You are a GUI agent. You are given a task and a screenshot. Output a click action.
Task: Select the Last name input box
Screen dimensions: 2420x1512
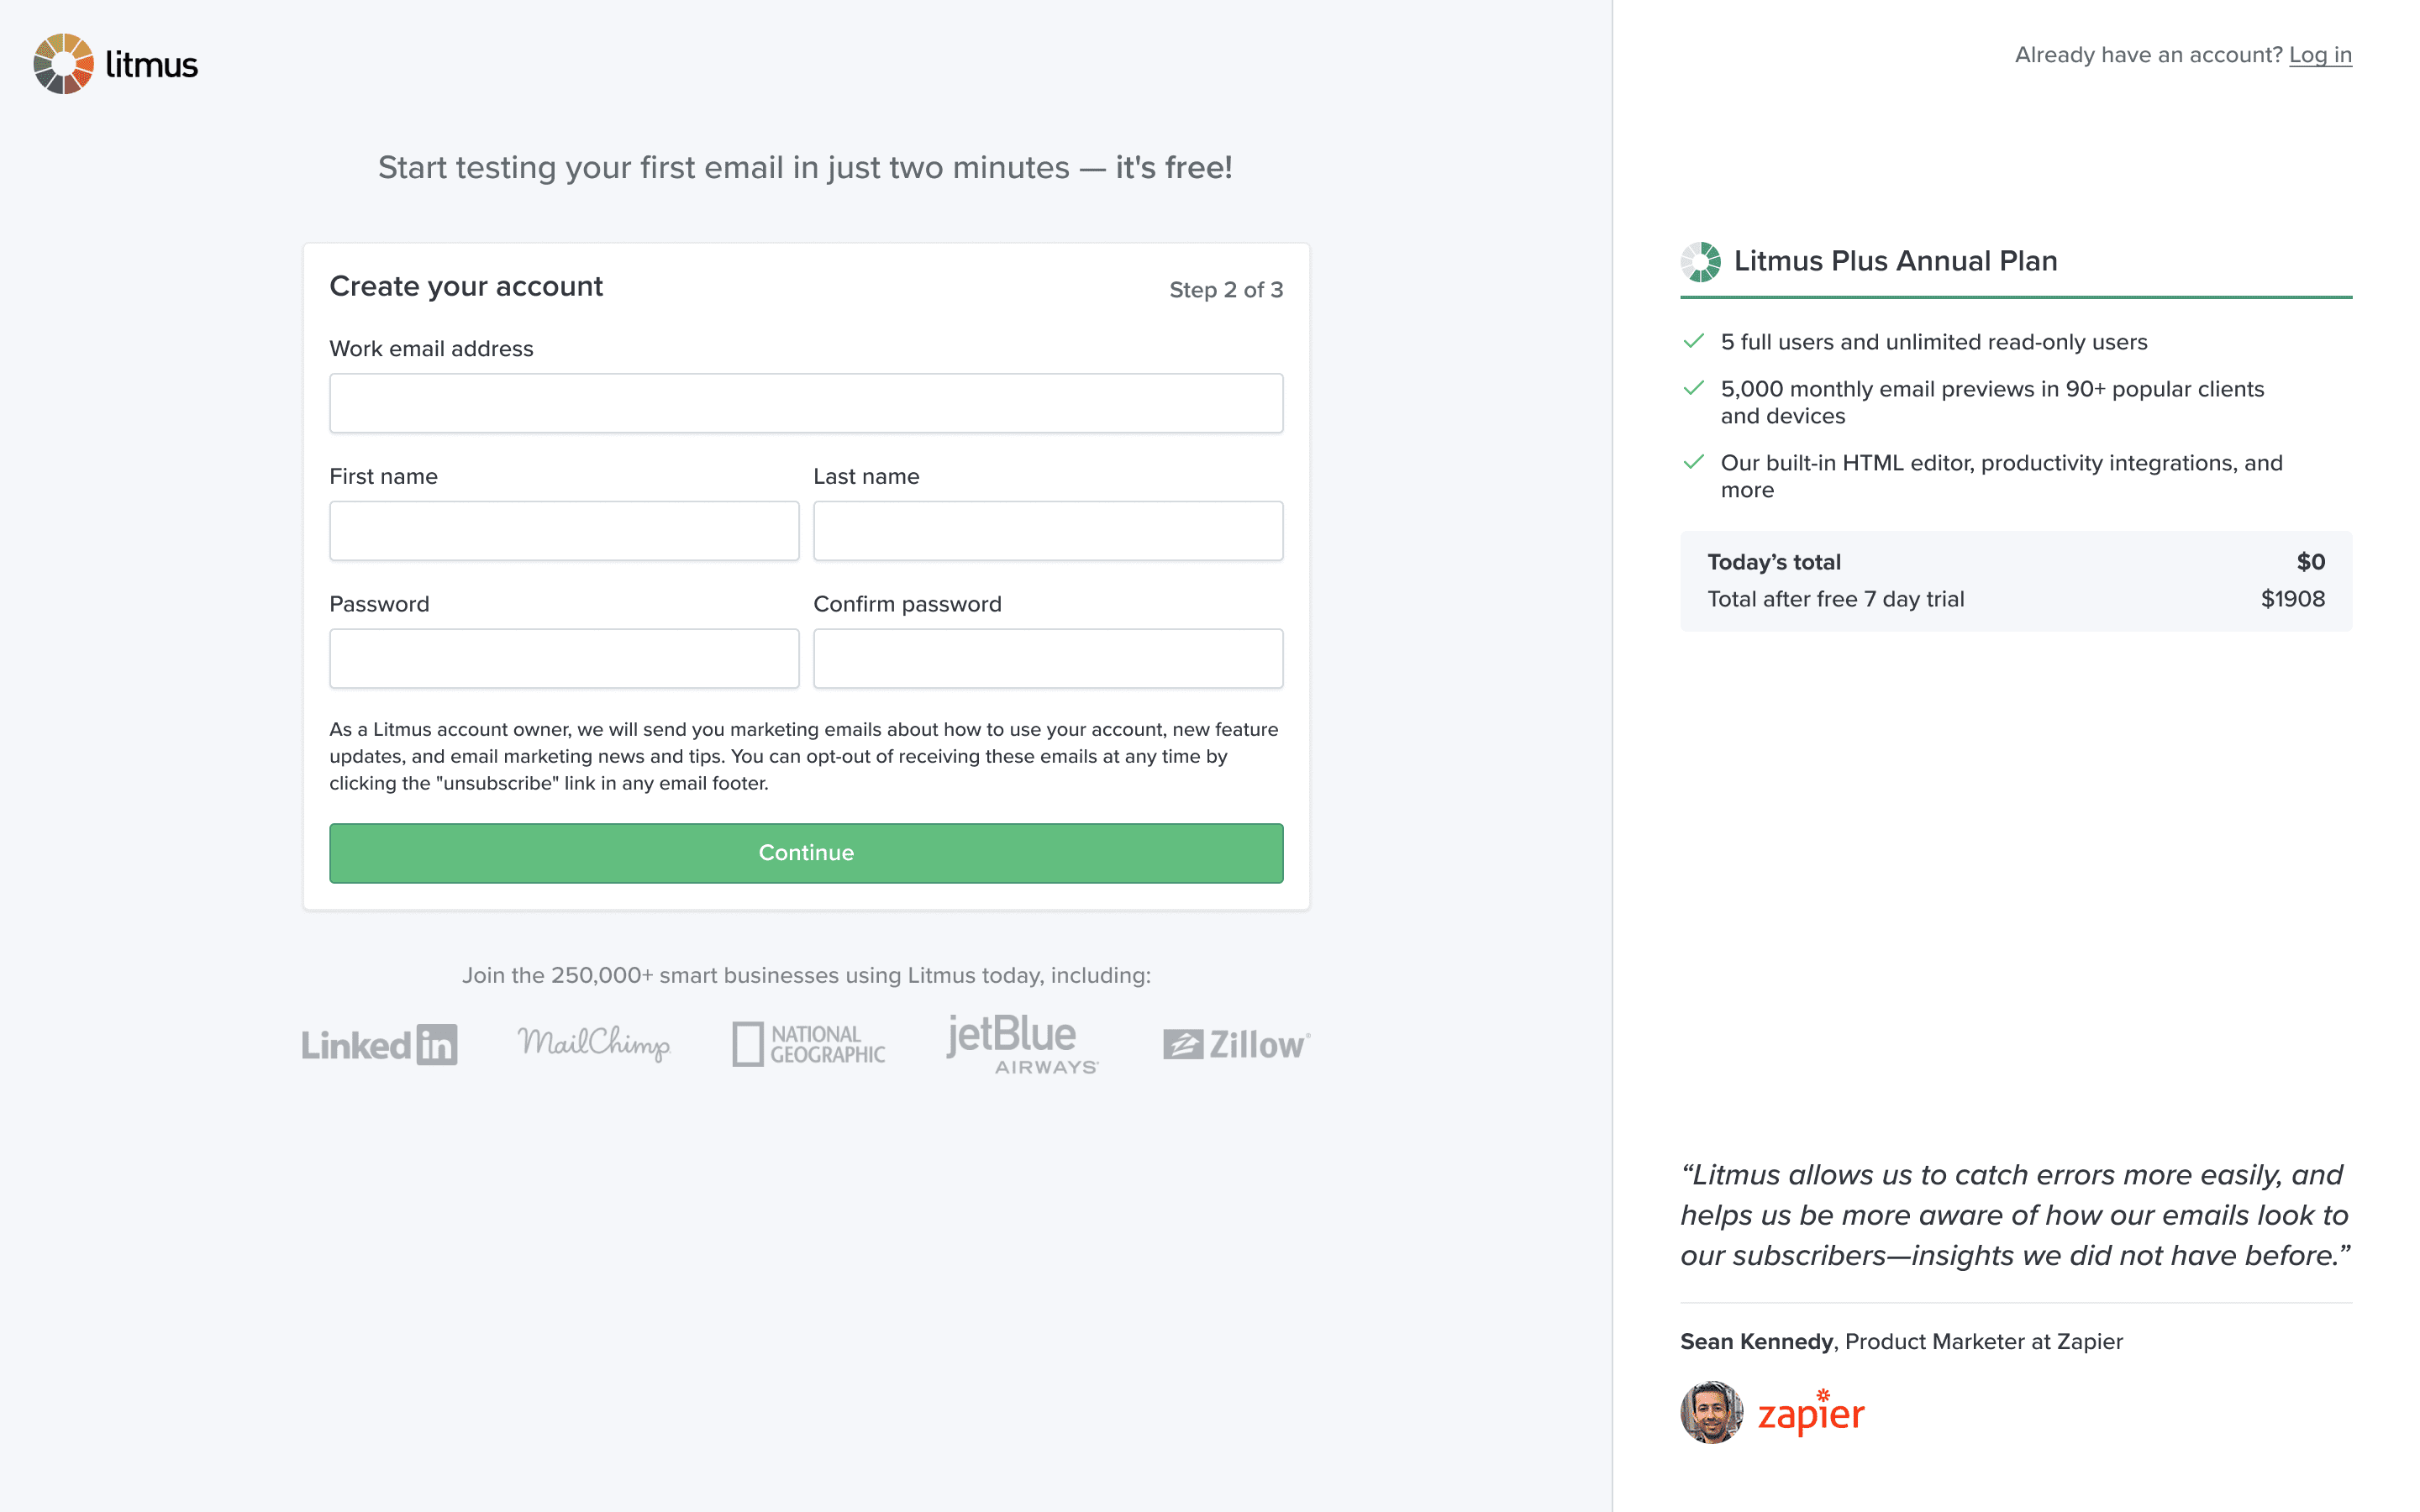point(1048,531)
